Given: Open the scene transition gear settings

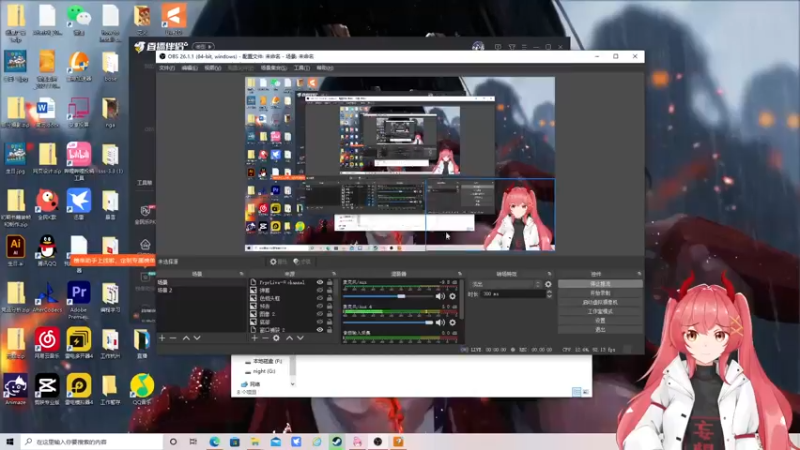Looking at the screenshot, I should [x=548, y=284].
